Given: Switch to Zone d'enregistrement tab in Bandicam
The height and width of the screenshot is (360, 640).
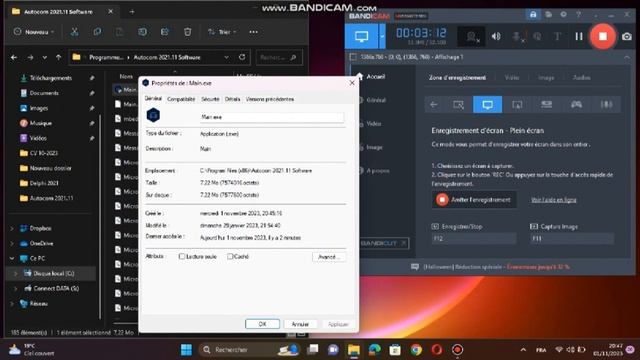Looking at the screenshot, I should tap(457, 78).
